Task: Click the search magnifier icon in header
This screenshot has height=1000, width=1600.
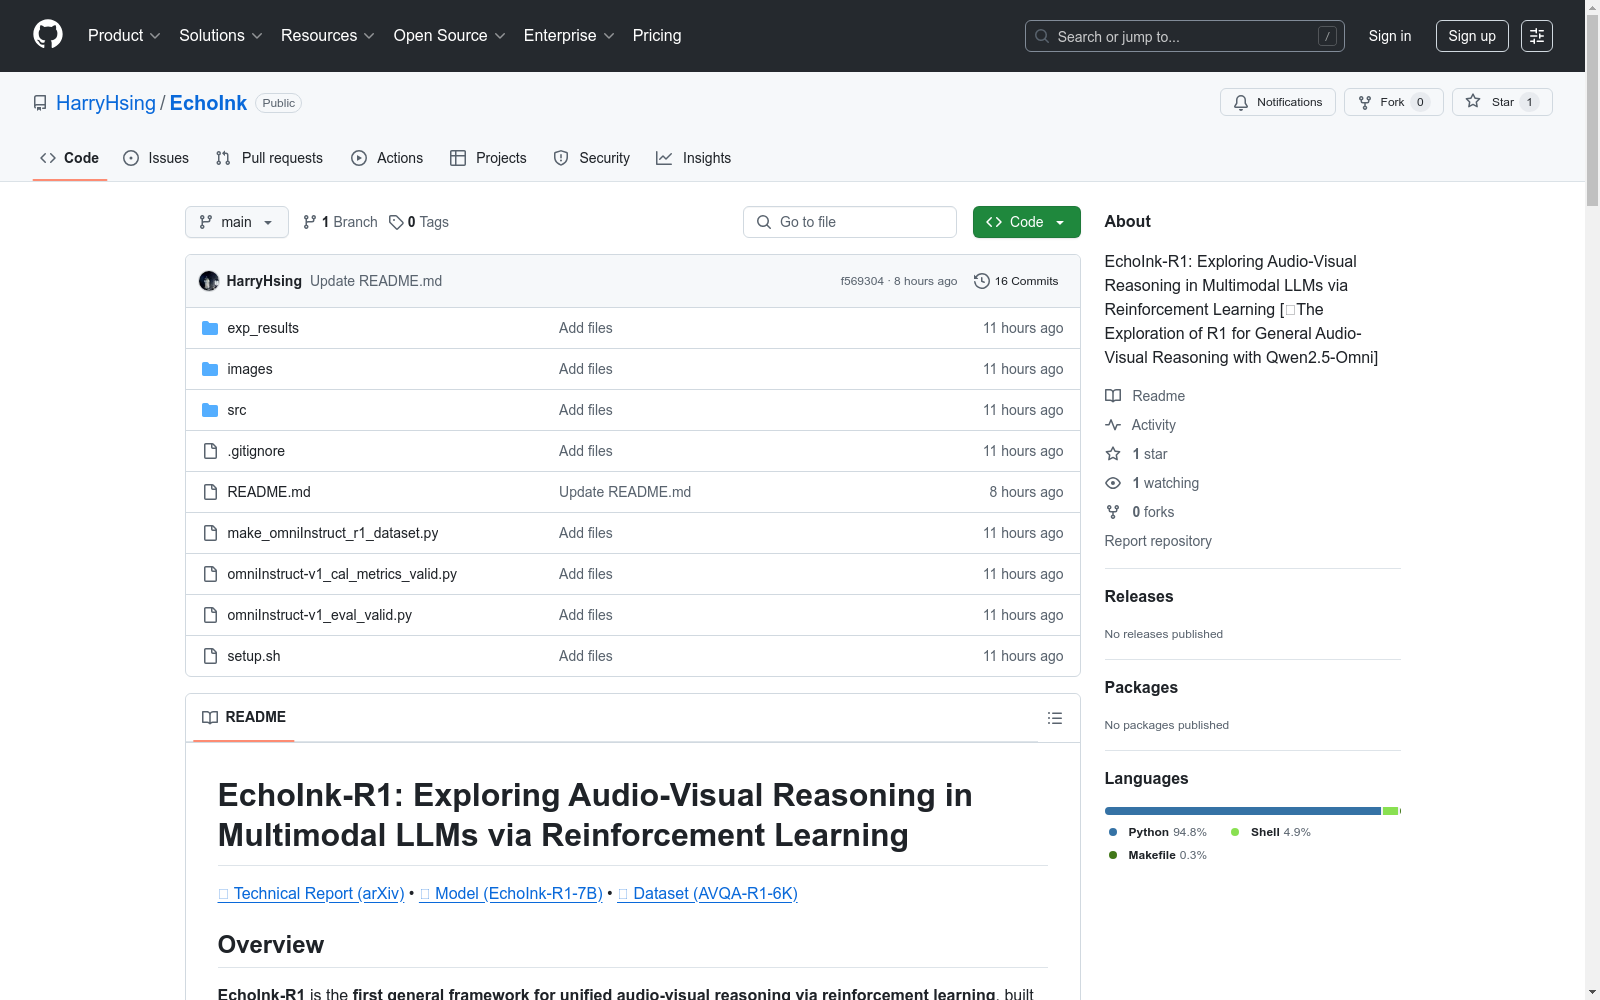Action: point(1042,36)
